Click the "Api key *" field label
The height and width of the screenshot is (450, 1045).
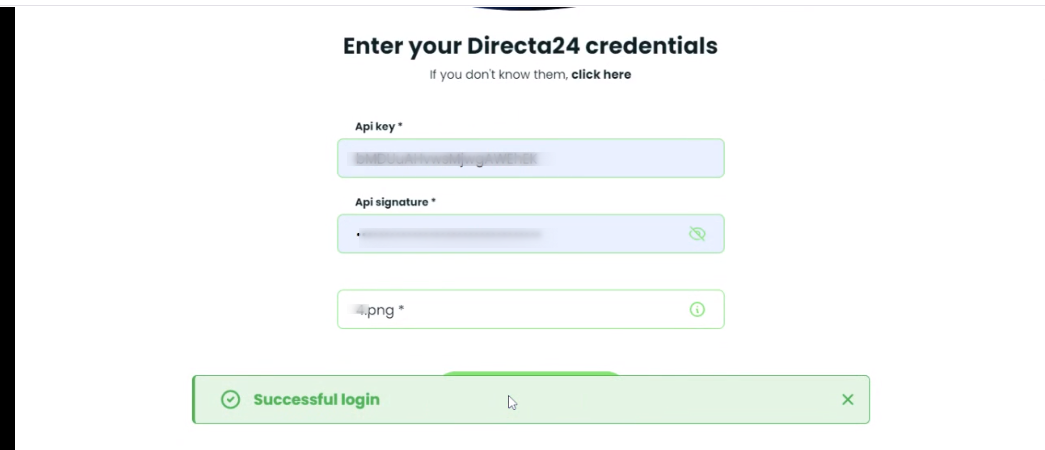(x=379, y=126)
